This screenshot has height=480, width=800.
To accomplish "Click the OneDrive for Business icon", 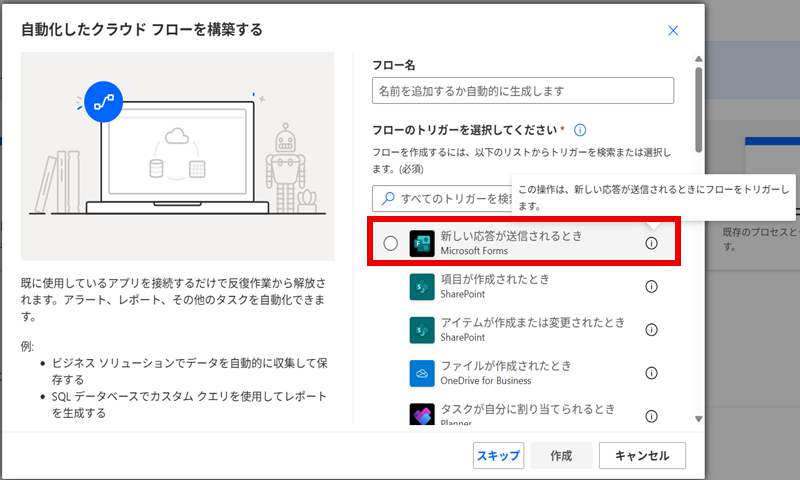I will pos(420,373).
